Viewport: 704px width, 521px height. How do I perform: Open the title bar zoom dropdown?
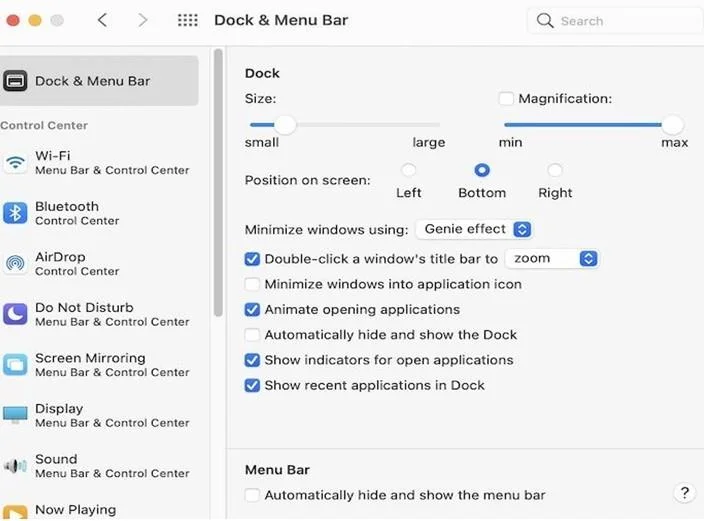coord(552,258)
